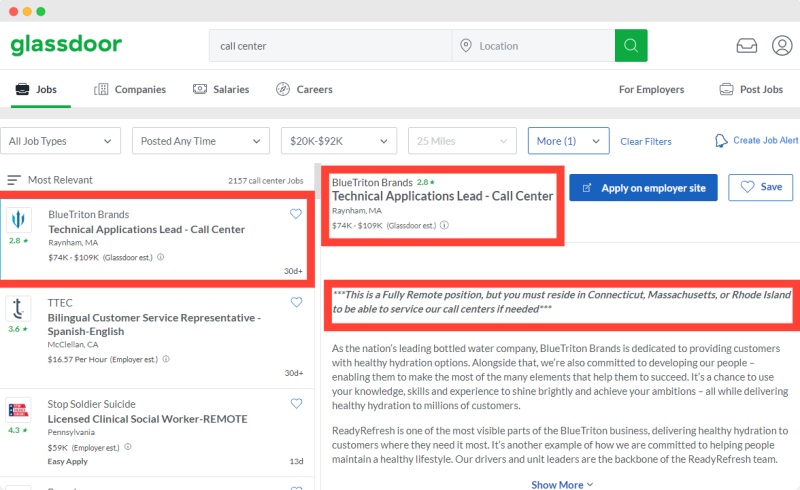The width and height of the screenshot is (800, 490).
Task: Click the TTEC company name
Action: [x=60, y=303]
